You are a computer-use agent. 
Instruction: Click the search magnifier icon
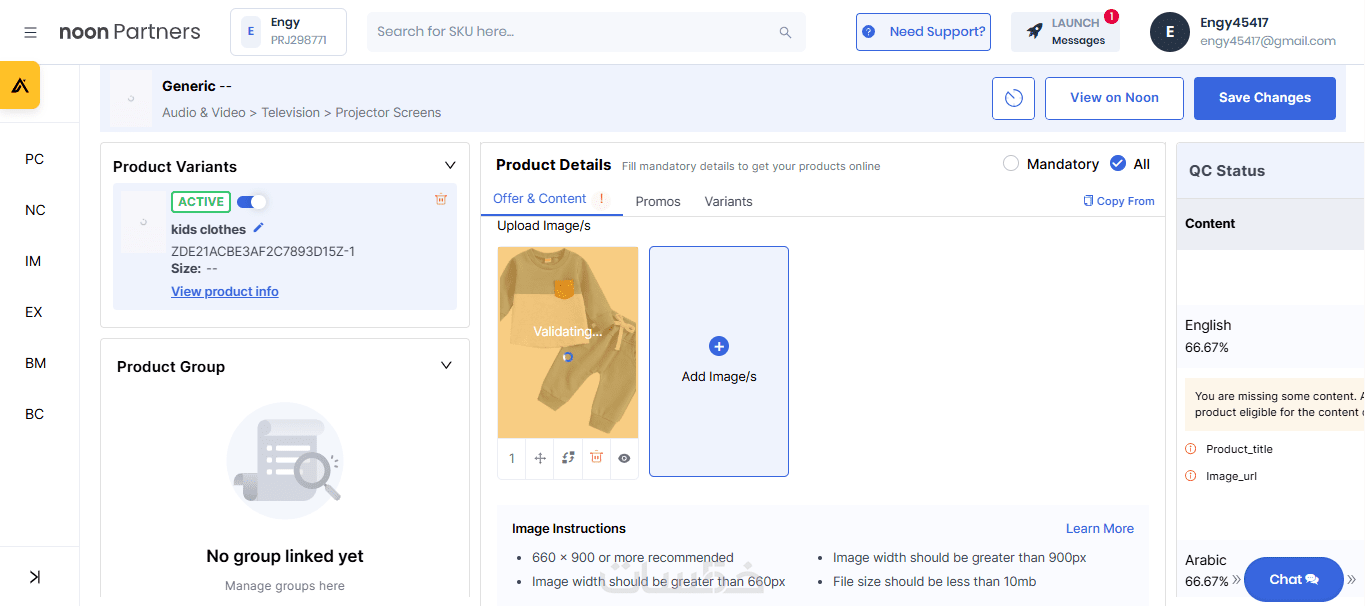tap(785, 32)
